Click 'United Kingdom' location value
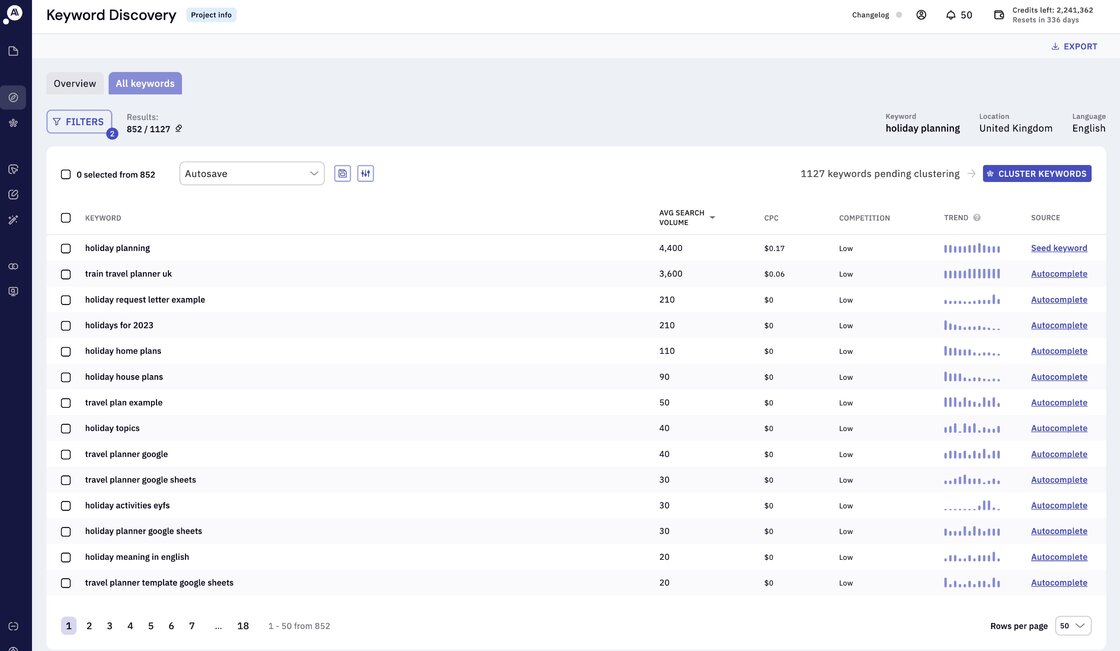1120x651 pixels. click(1016, 129)
